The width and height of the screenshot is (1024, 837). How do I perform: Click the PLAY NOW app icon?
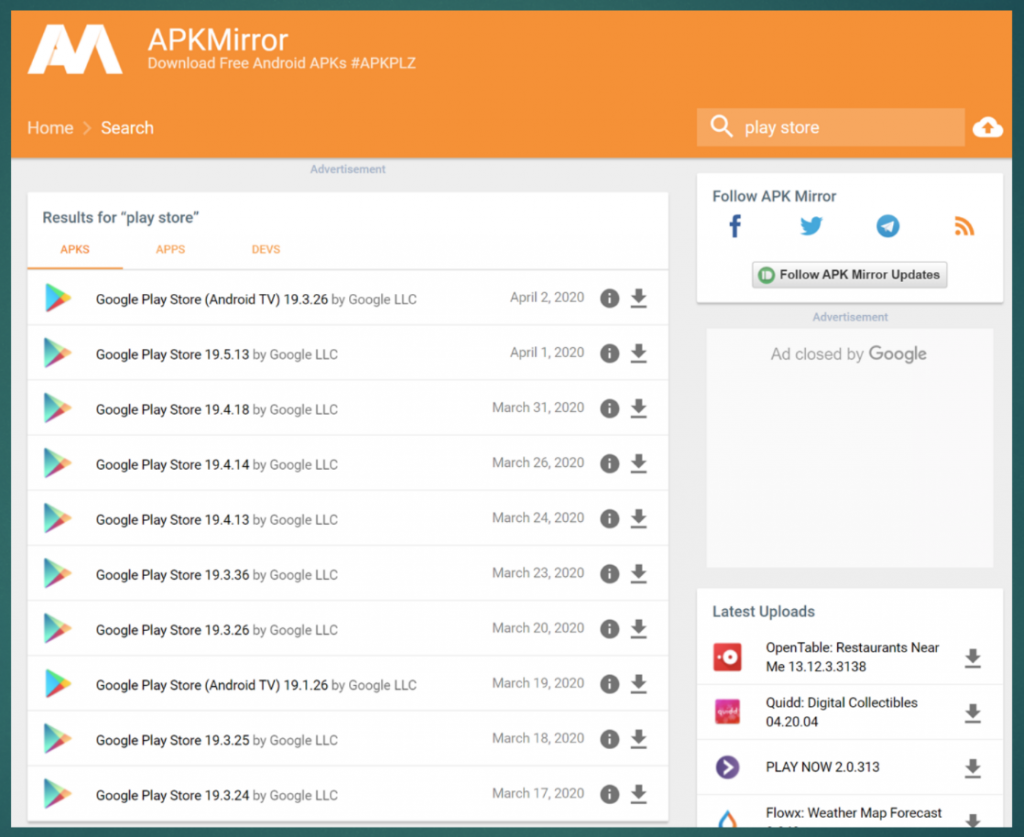[x=728, y=766]
